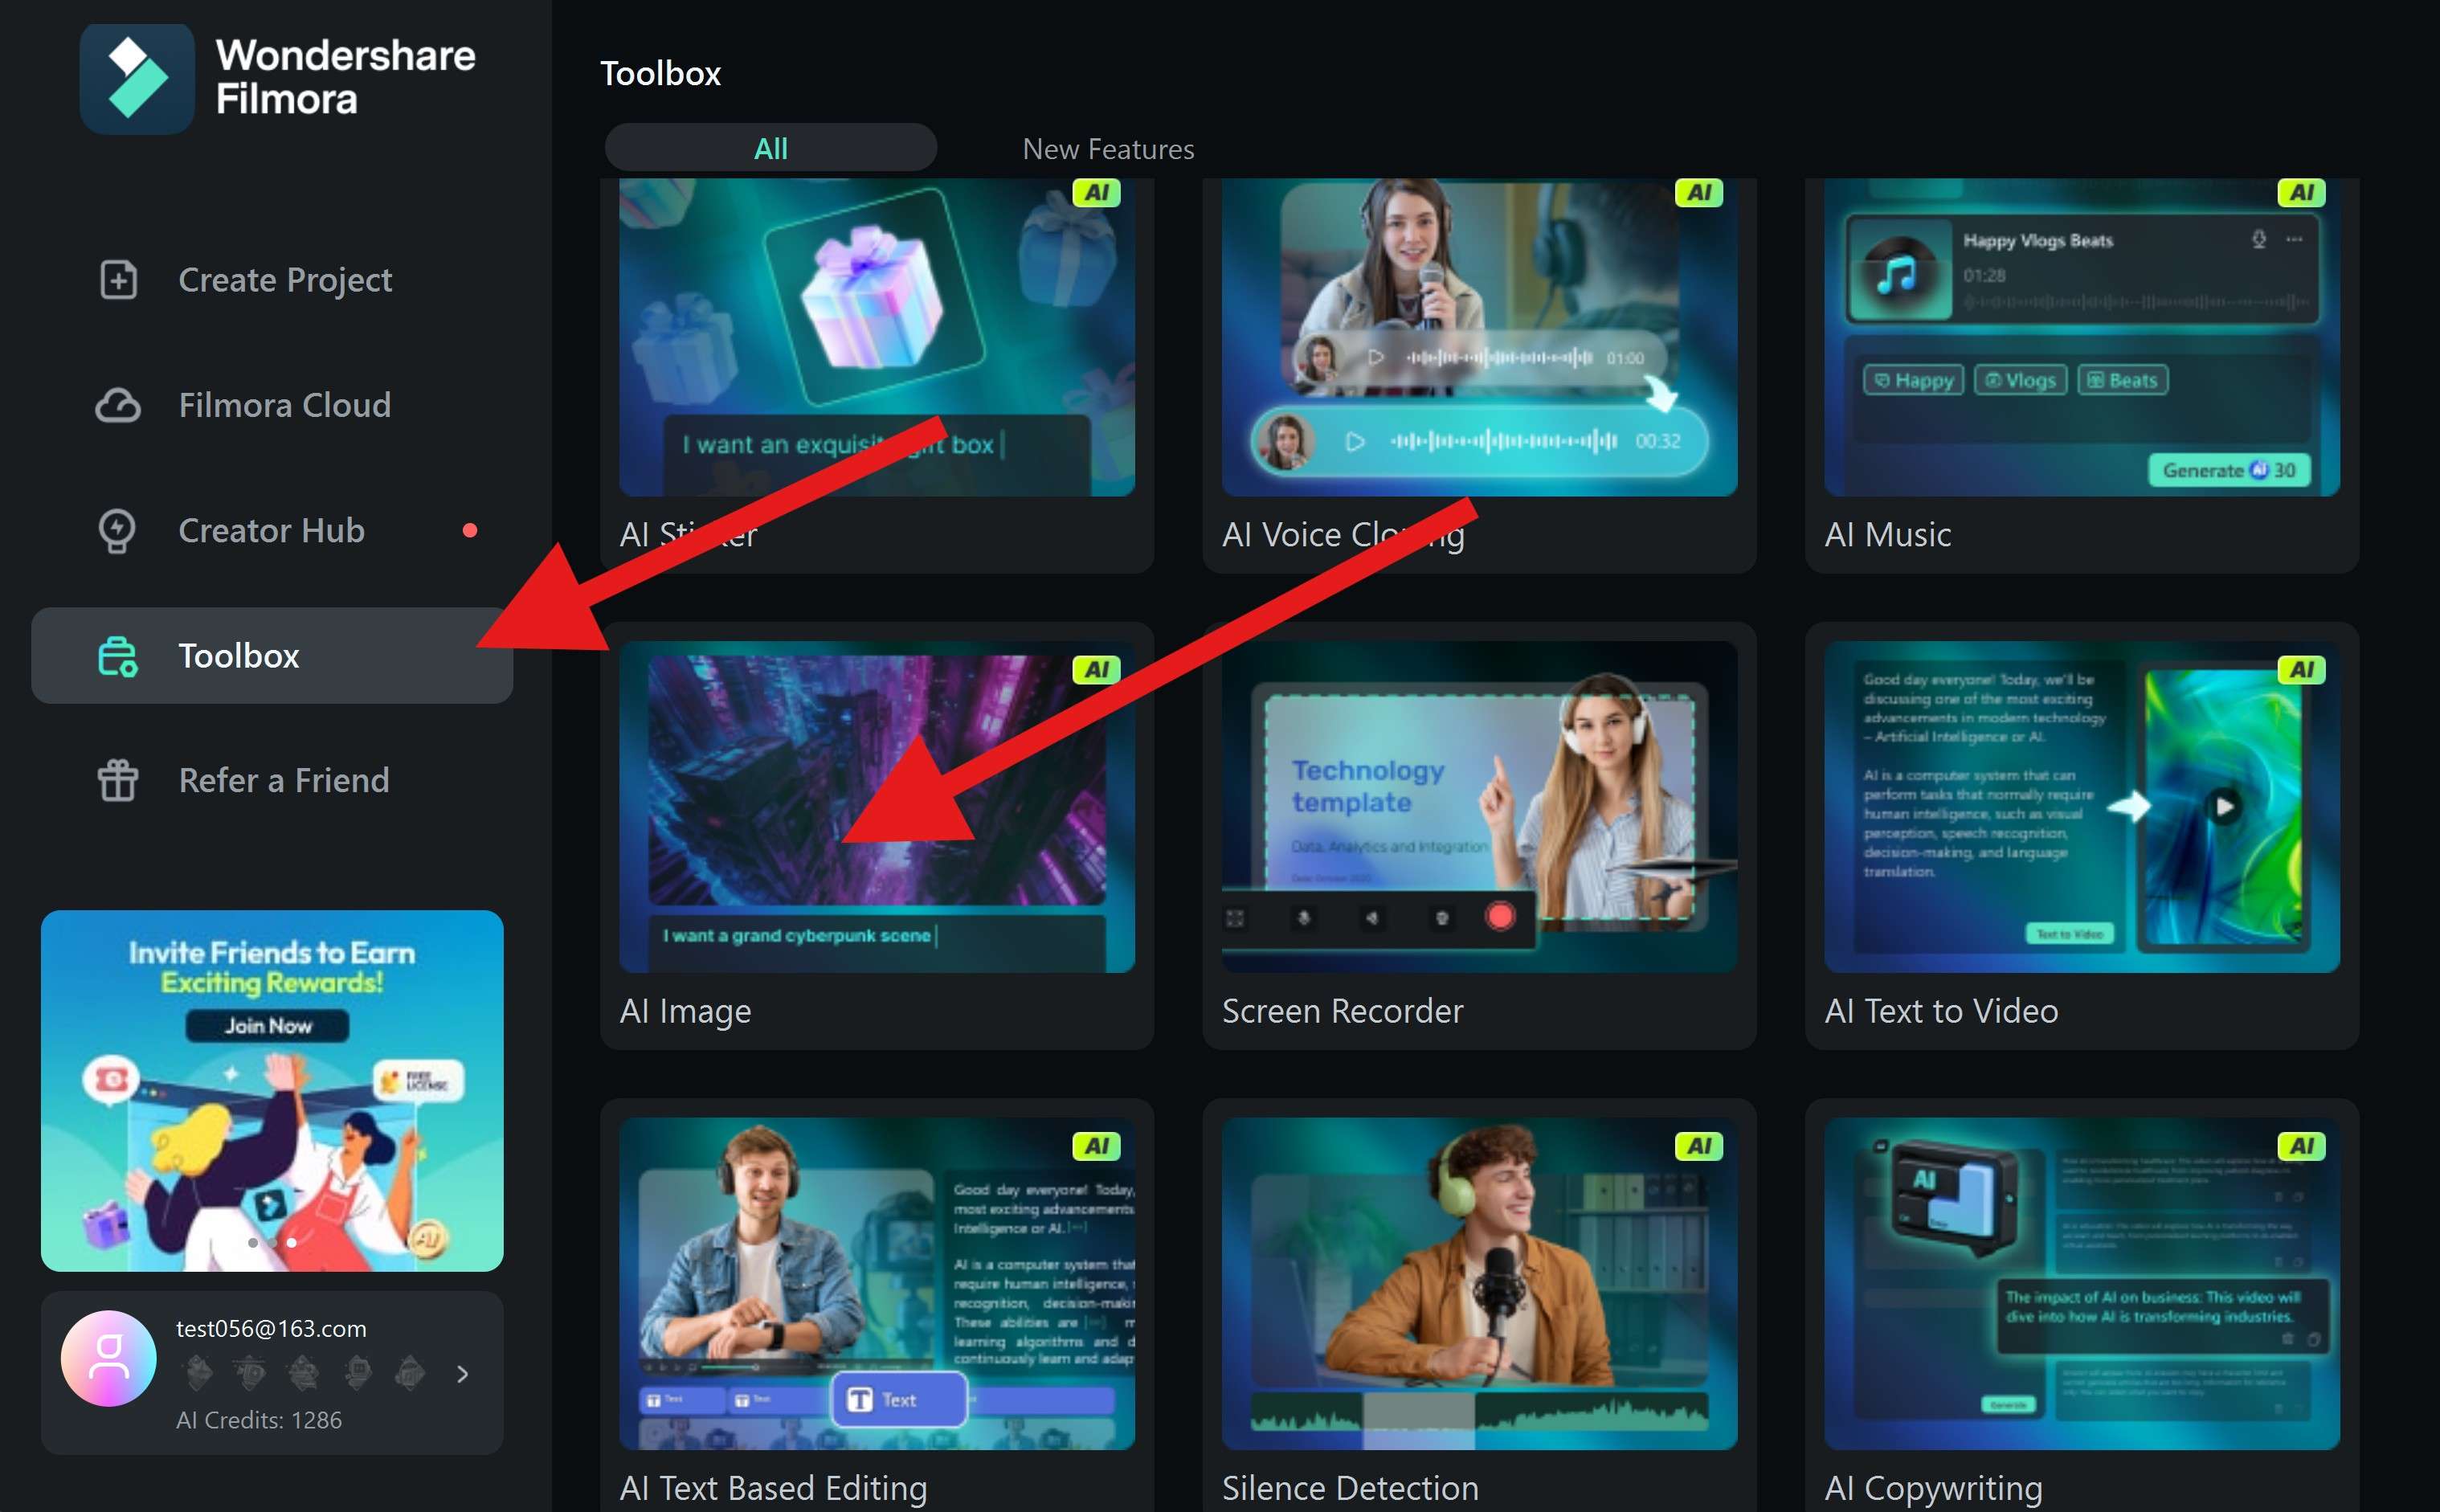
Task: Click the AI Image card label
Action: (685, 1012)
